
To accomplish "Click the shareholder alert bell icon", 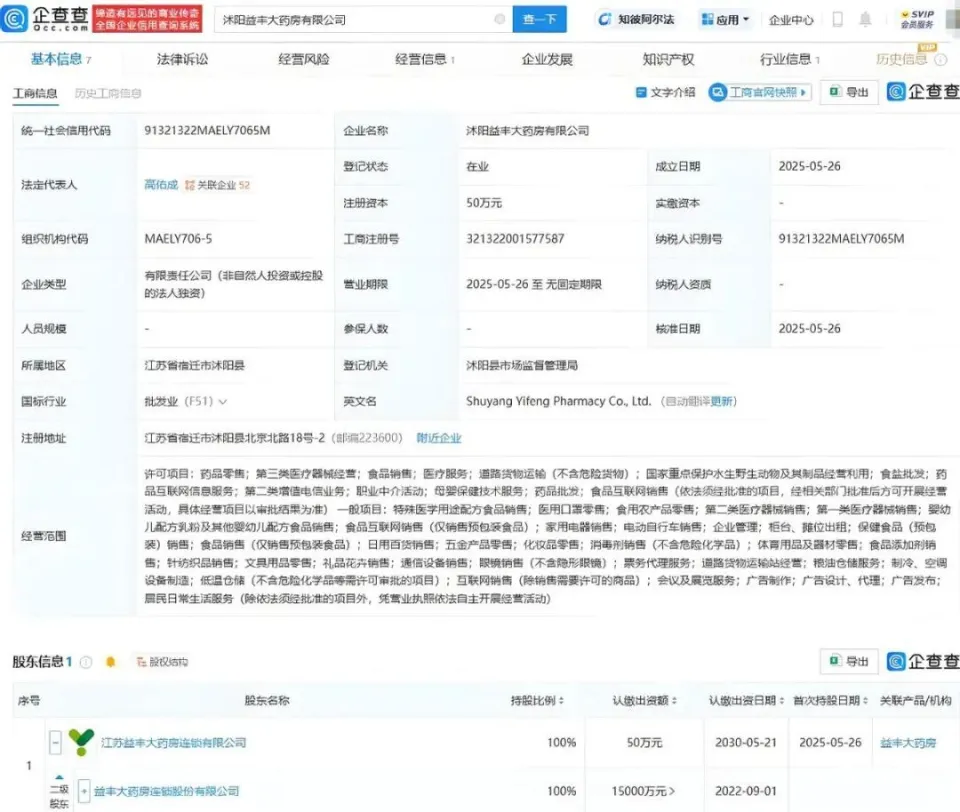I will point(111,662).
